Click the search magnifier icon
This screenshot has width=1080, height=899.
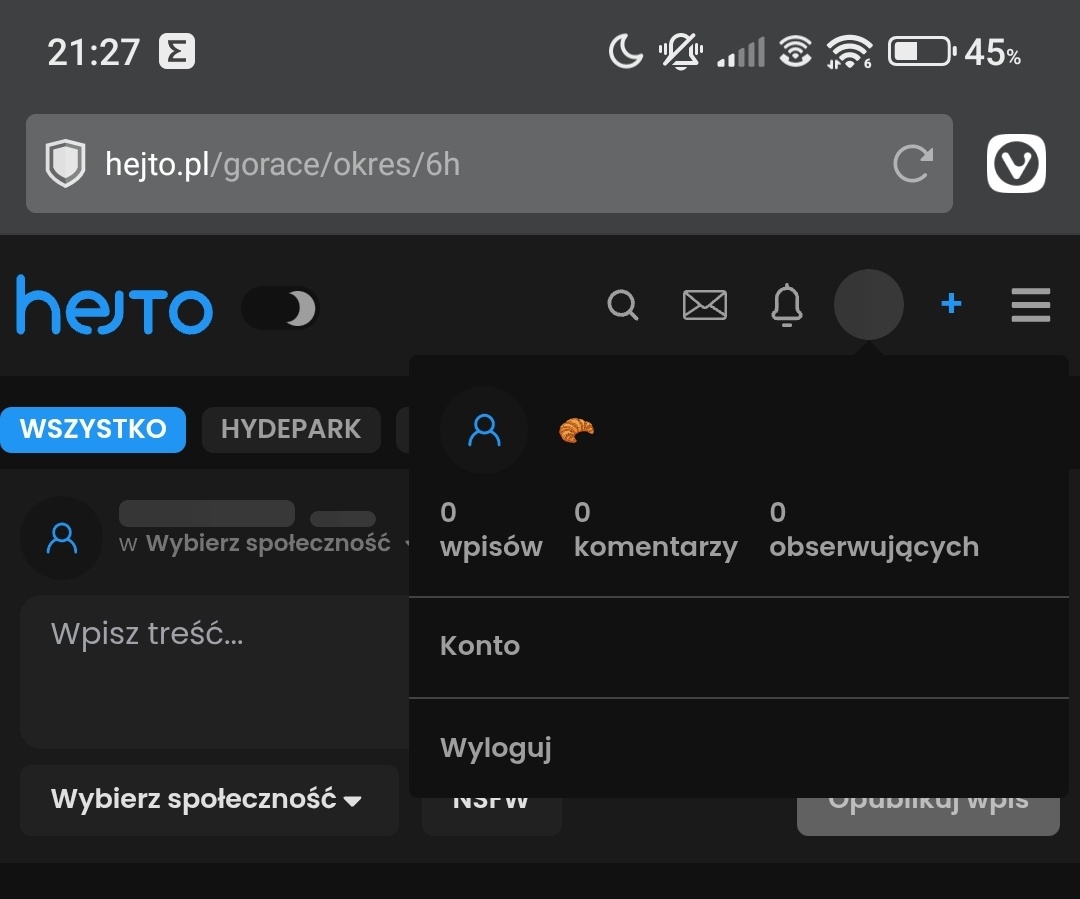(x=622, y=305)
